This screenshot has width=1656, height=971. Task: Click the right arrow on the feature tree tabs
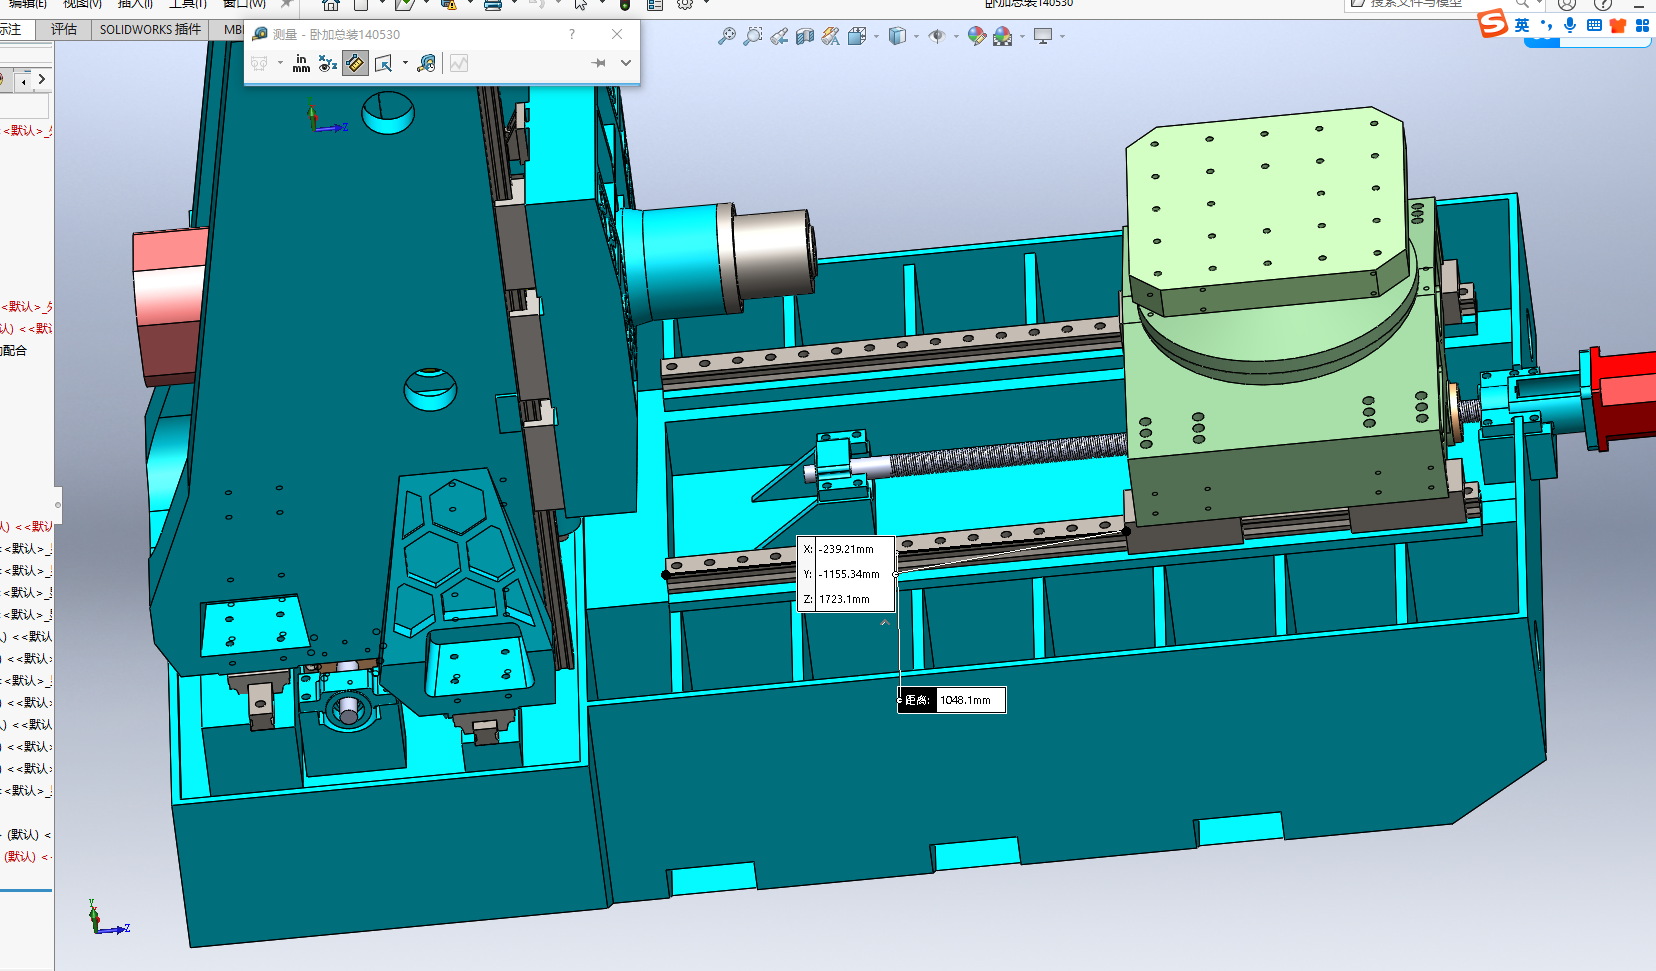pyautogui.click(x=41, y=79)
